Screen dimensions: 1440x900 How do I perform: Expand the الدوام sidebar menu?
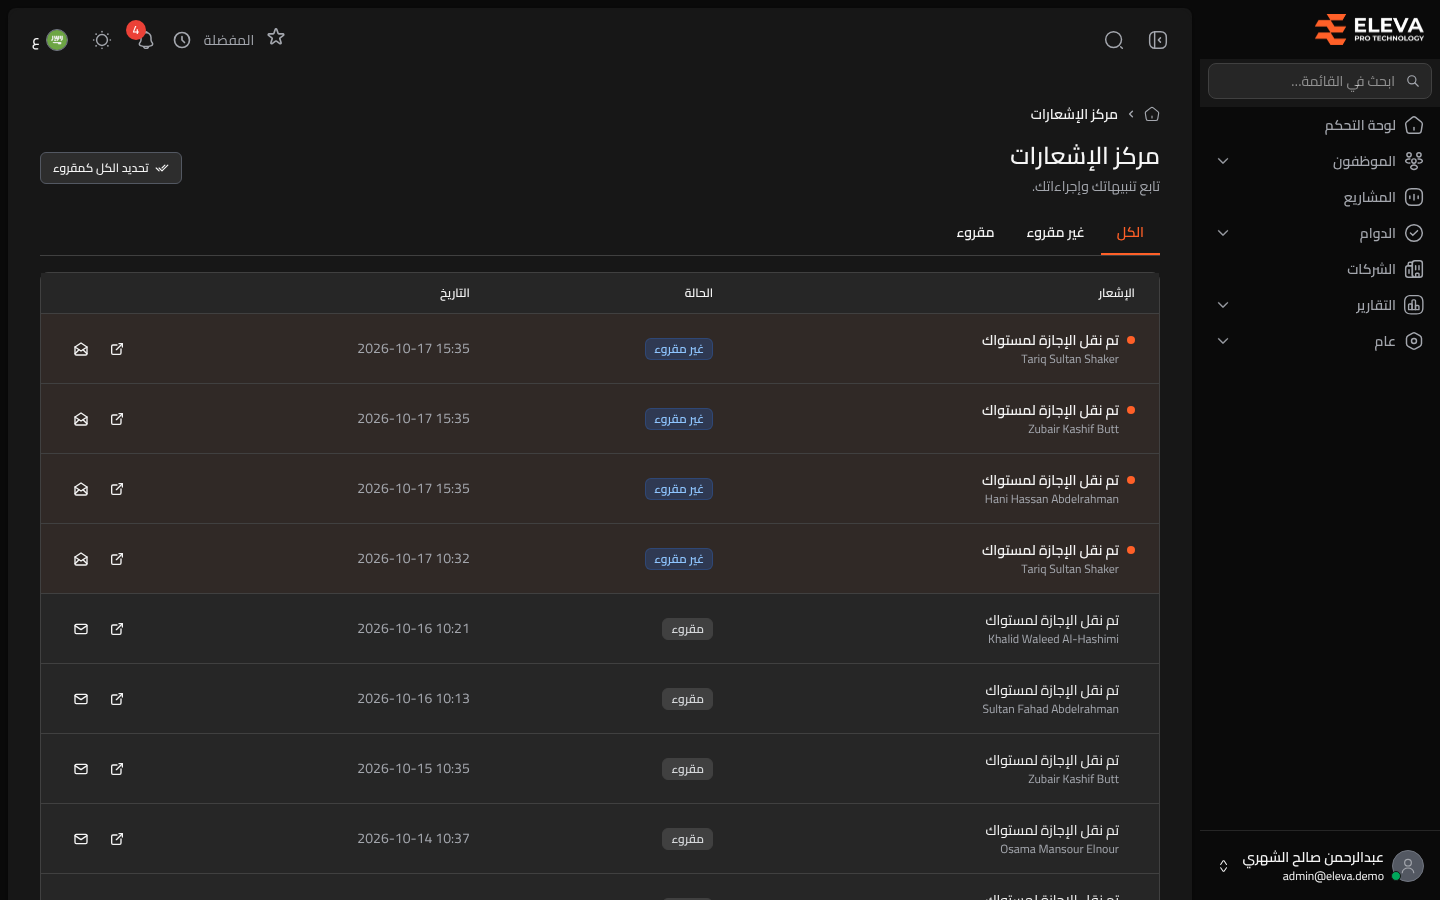[x=1223, y=233]
